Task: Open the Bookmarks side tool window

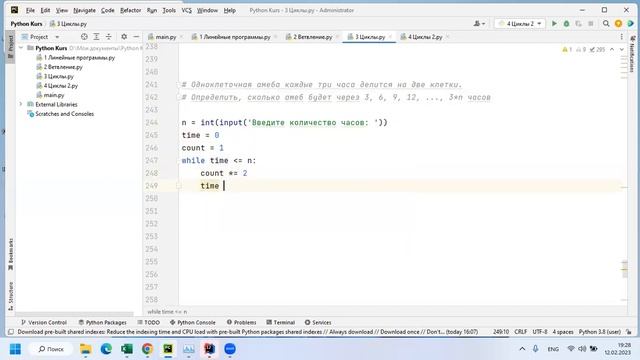Action: [x=11, y=254]
